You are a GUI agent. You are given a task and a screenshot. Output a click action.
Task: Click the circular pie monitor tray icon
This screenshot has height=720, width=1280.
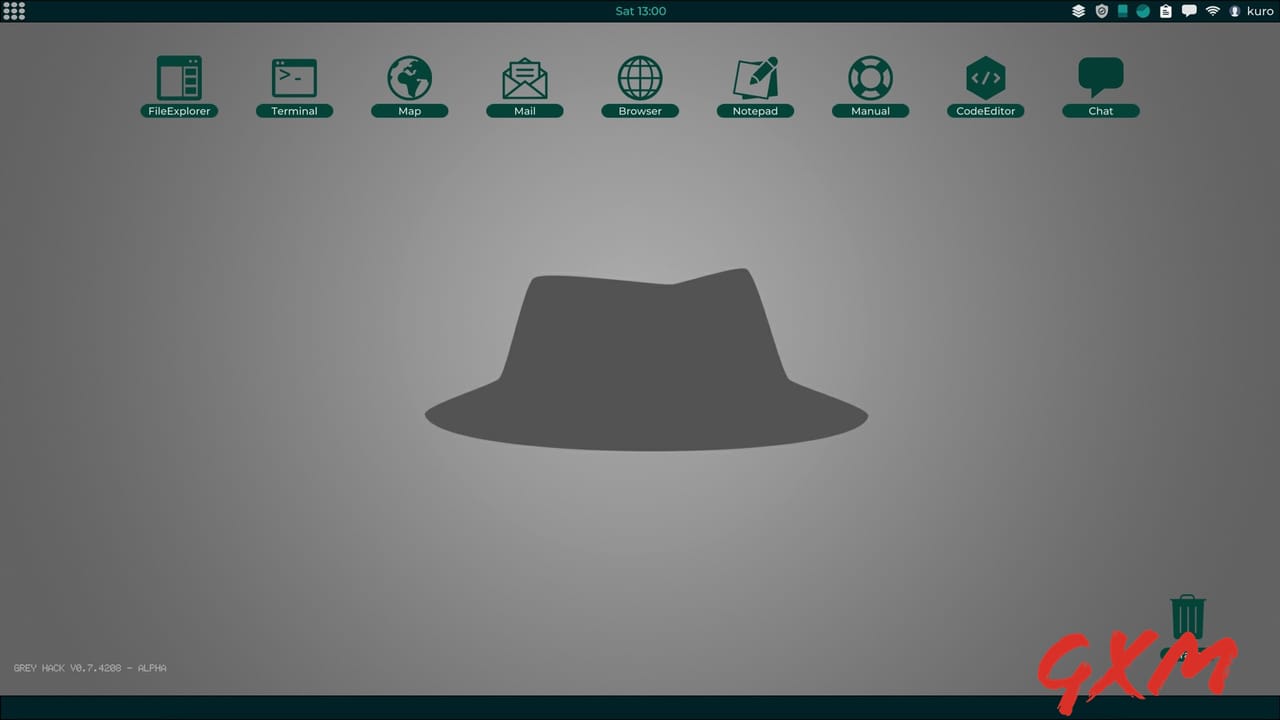coord(1142,11)
